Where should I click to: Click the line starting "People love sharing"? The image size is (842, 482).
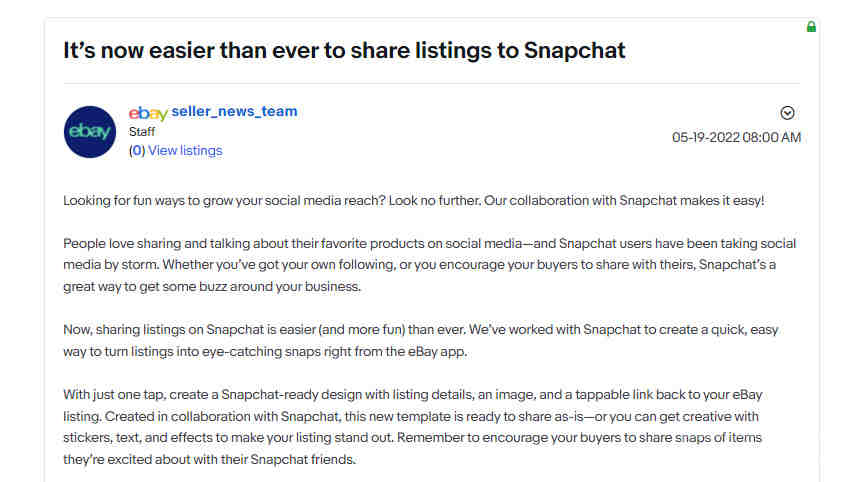430,244
